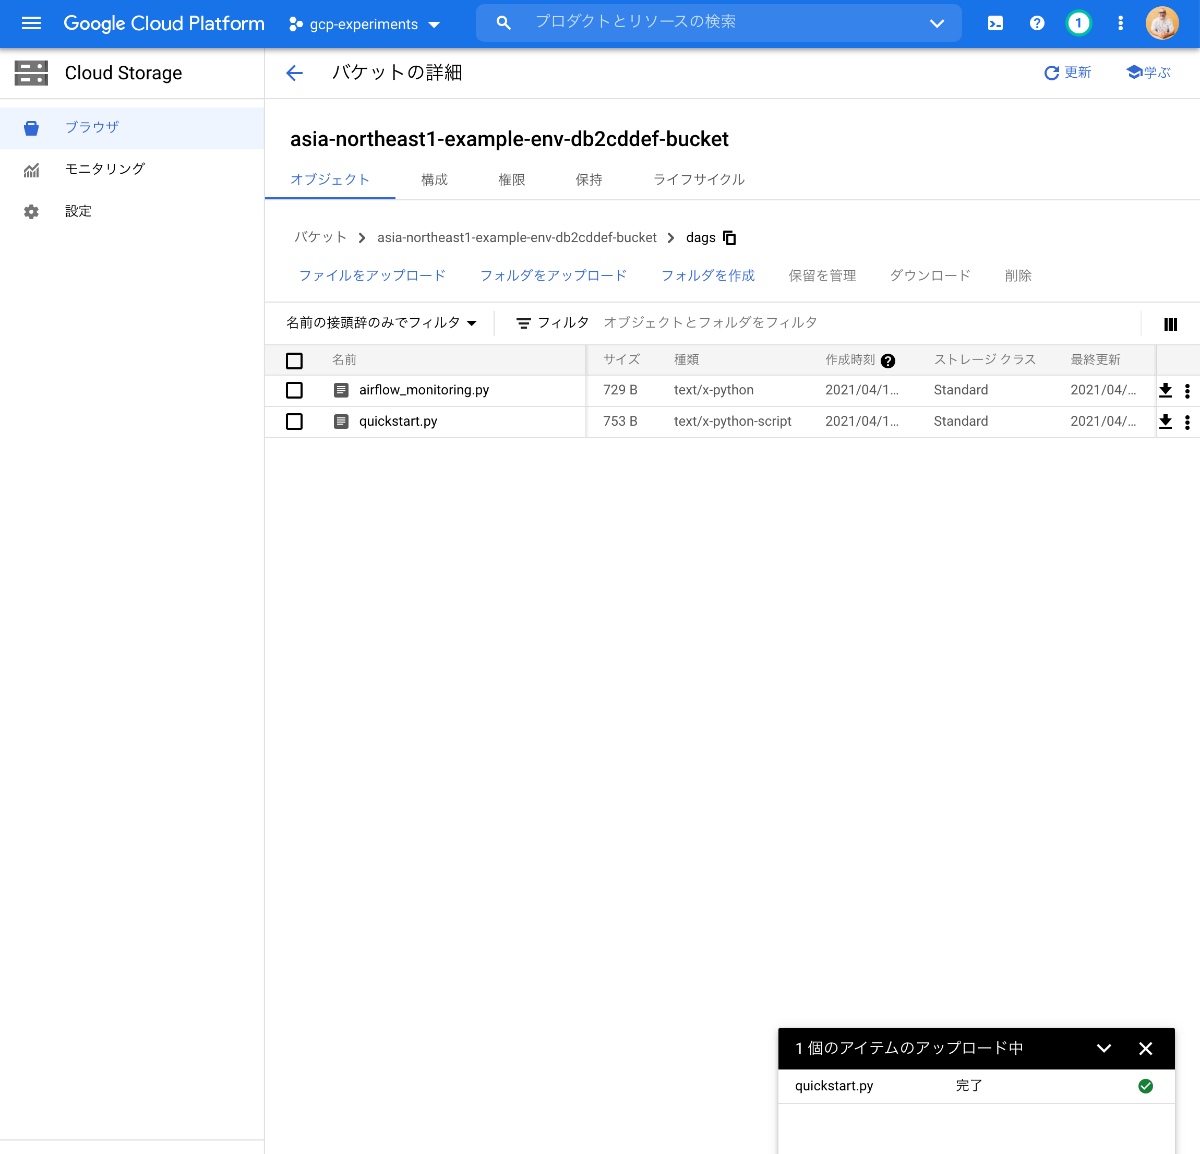Click text/x-python-script type cell
The height and width of the screenshot is (1154, 1200).
732,421
